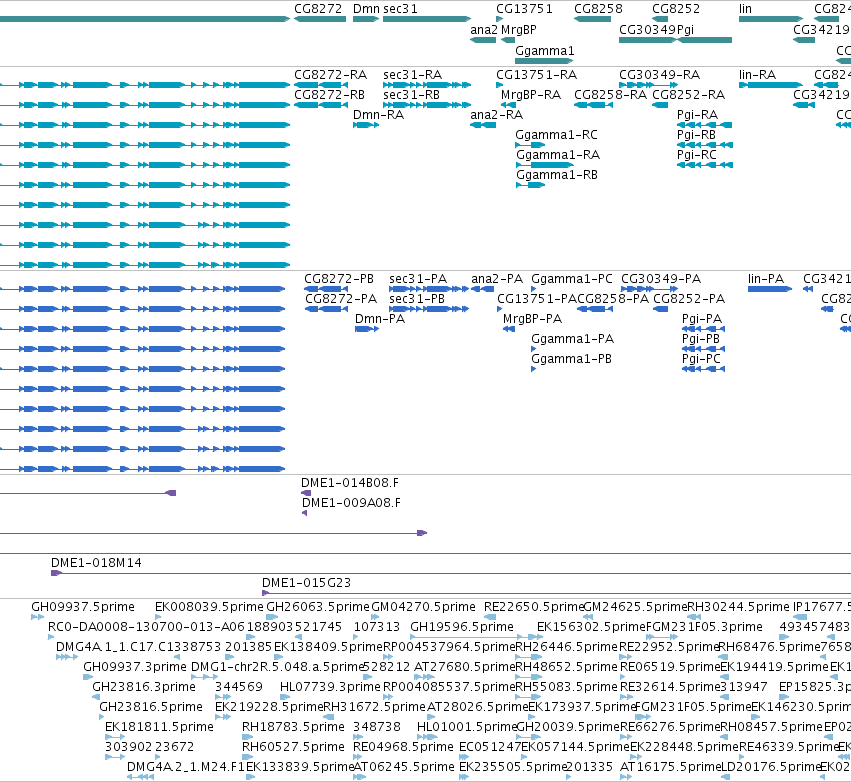Click transcript Ggamma1-RB
This screenshot has height=782, width=851.
coord(557,175)
